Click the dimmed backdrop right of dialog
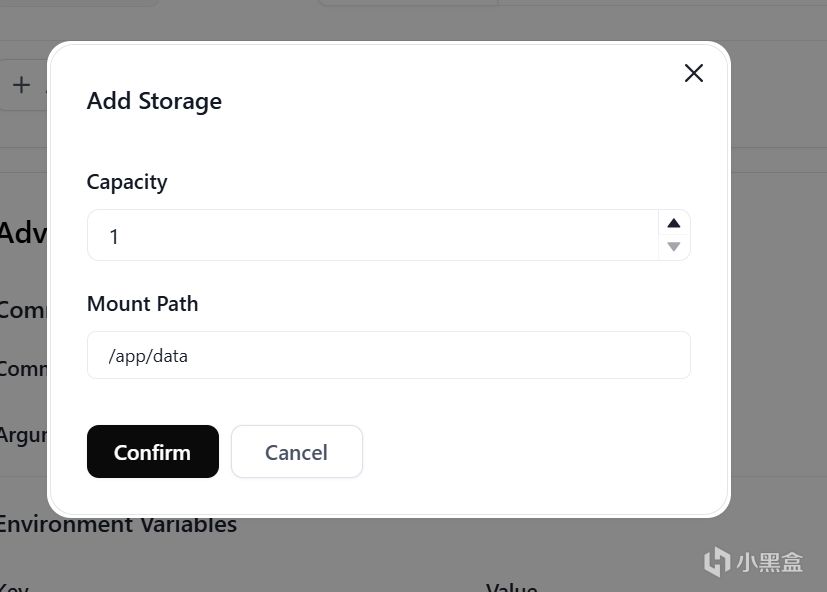This screenshot has height=592, width=827. click(778, 300)
